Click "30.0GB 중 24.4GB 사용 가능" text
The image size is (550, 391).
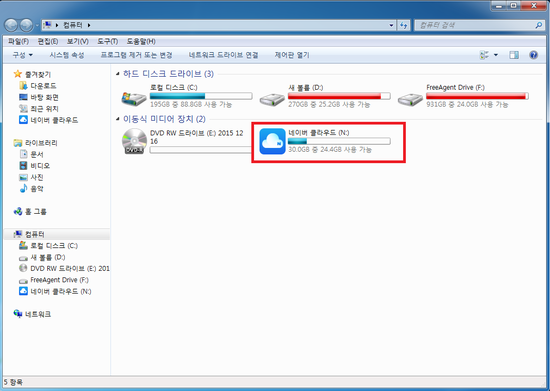[x=330, y=150]
